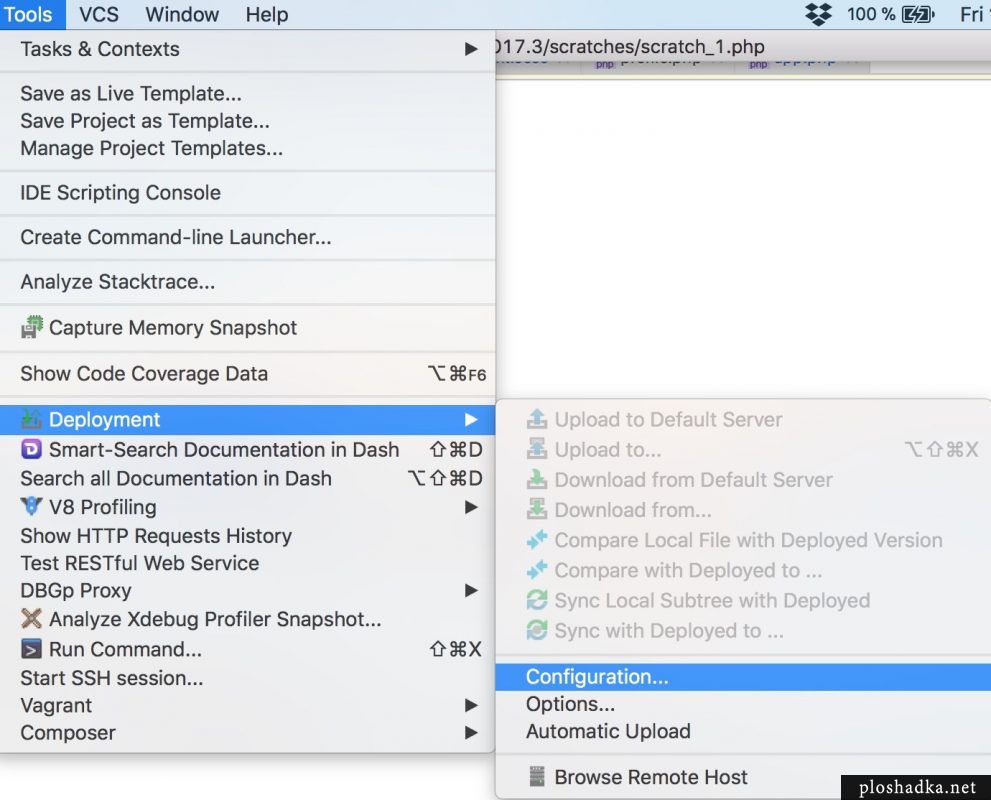Click the V8 Profiling icon
The height and width of the screenshot is (800, 991).
pyautogui.click(x=32, y=507)
